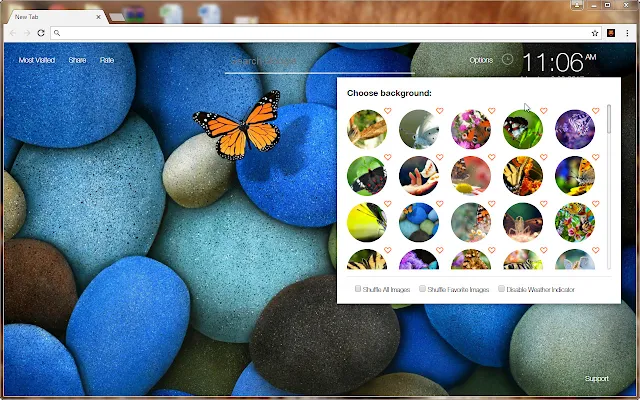Click the clock icon next to Options

pos(507,60)
